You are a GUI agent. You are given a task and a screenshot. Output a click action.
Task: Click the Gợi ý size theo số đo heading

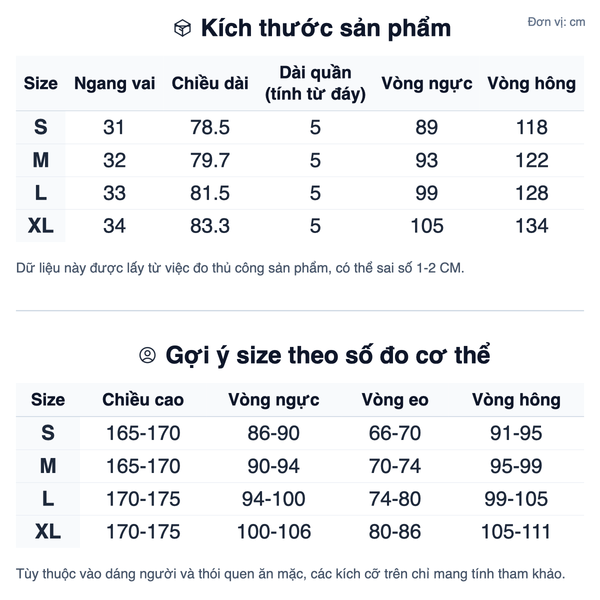tap(328, 355)
